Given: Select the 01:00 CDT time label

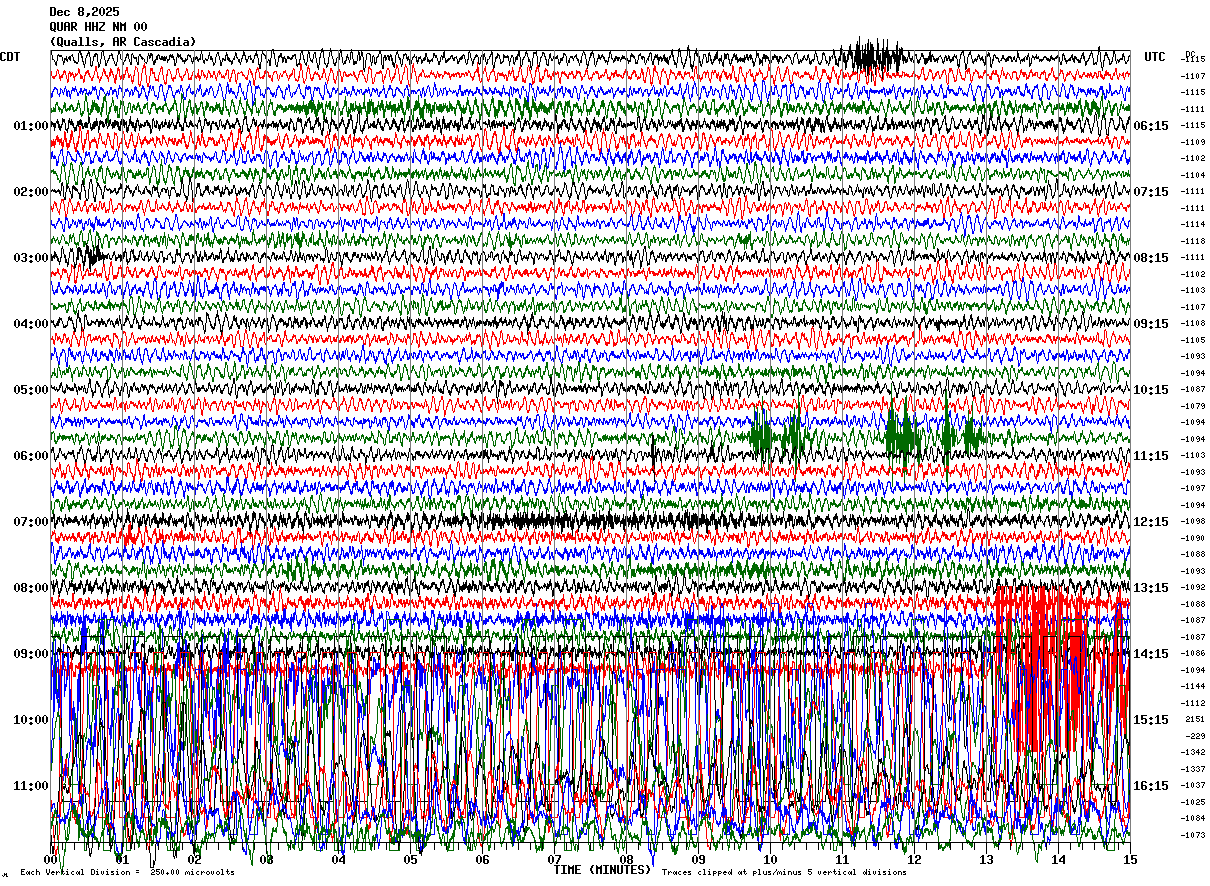Looking at the screenshot, I should pyautogui.click(x=31, y=126).
